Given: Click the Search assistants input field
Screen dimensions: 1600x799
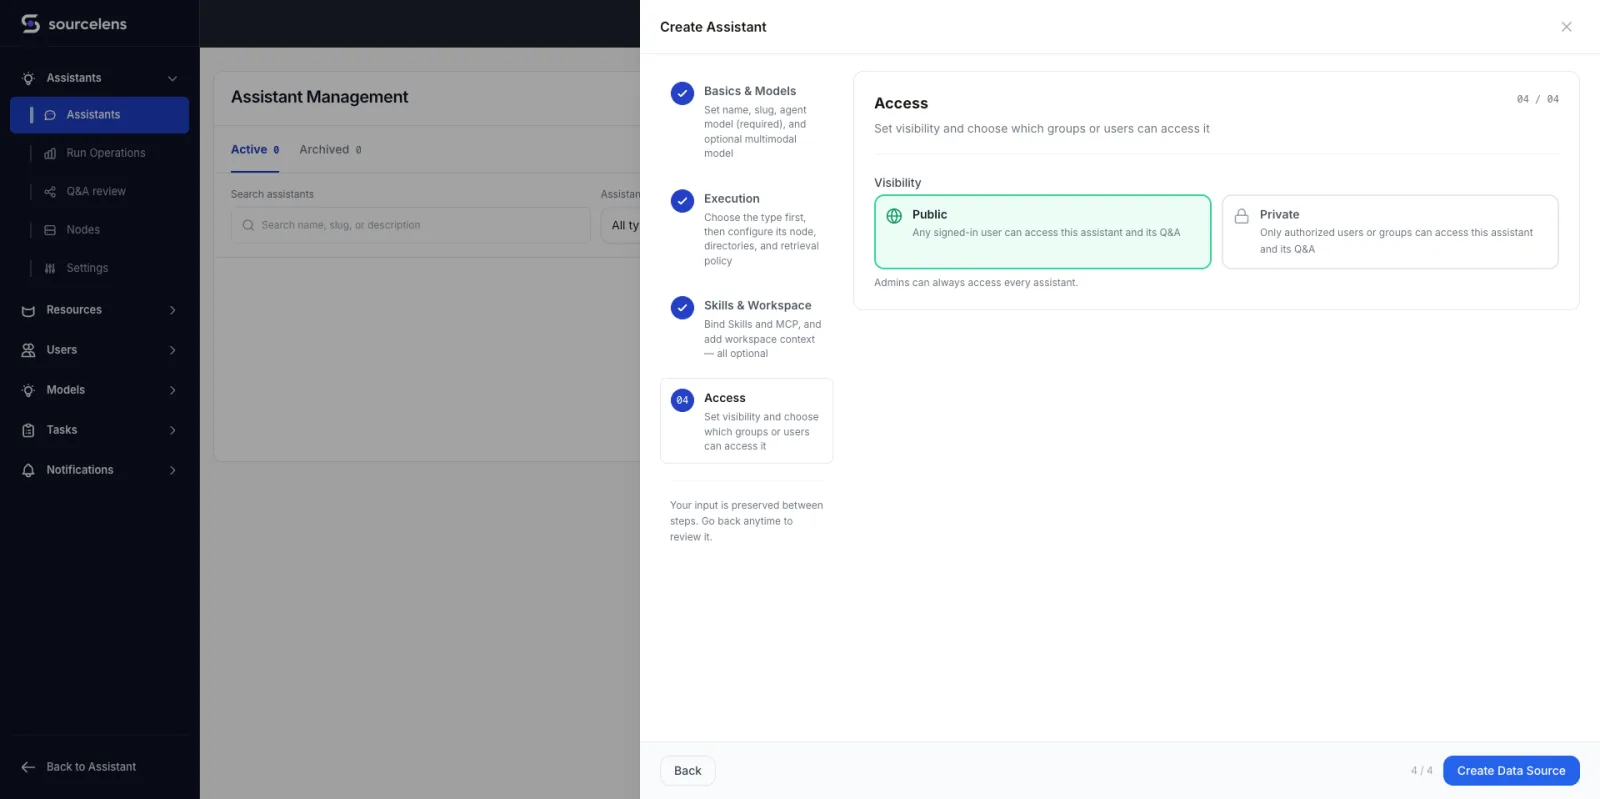Looking at the screenshot, I should (x=411, y=225).
